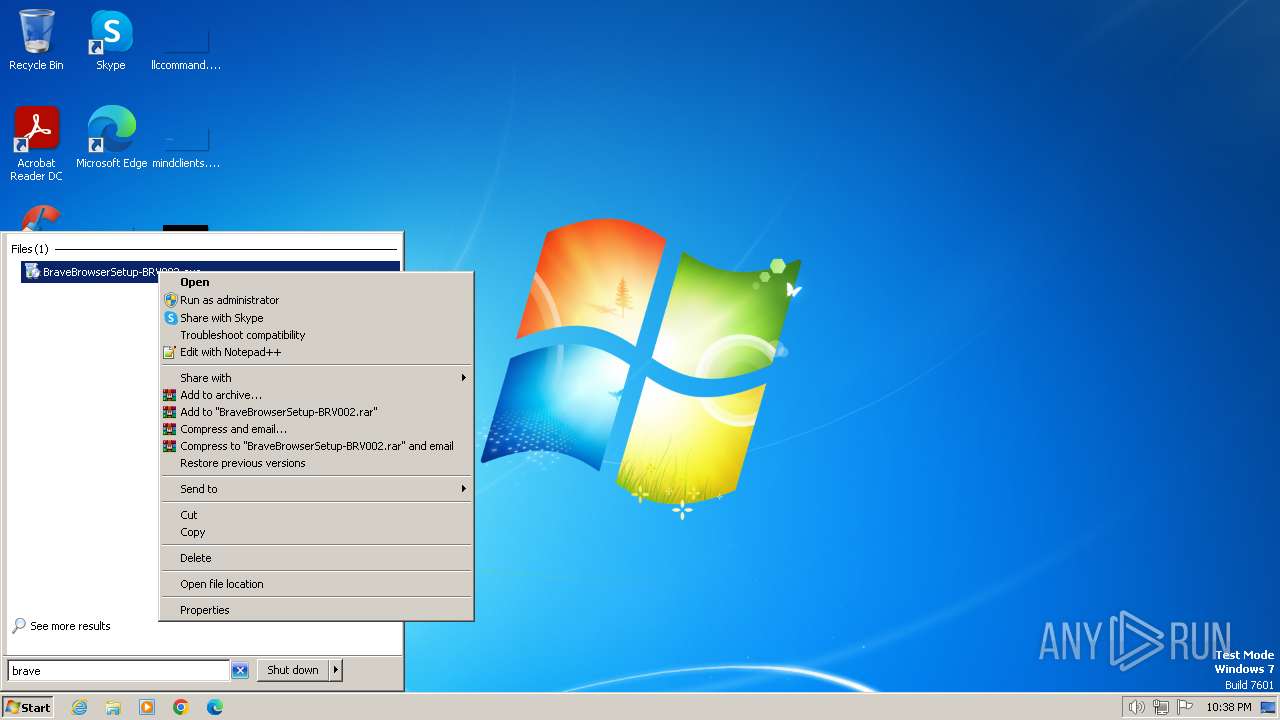Choose Compress and email...

tap(316, 429)
